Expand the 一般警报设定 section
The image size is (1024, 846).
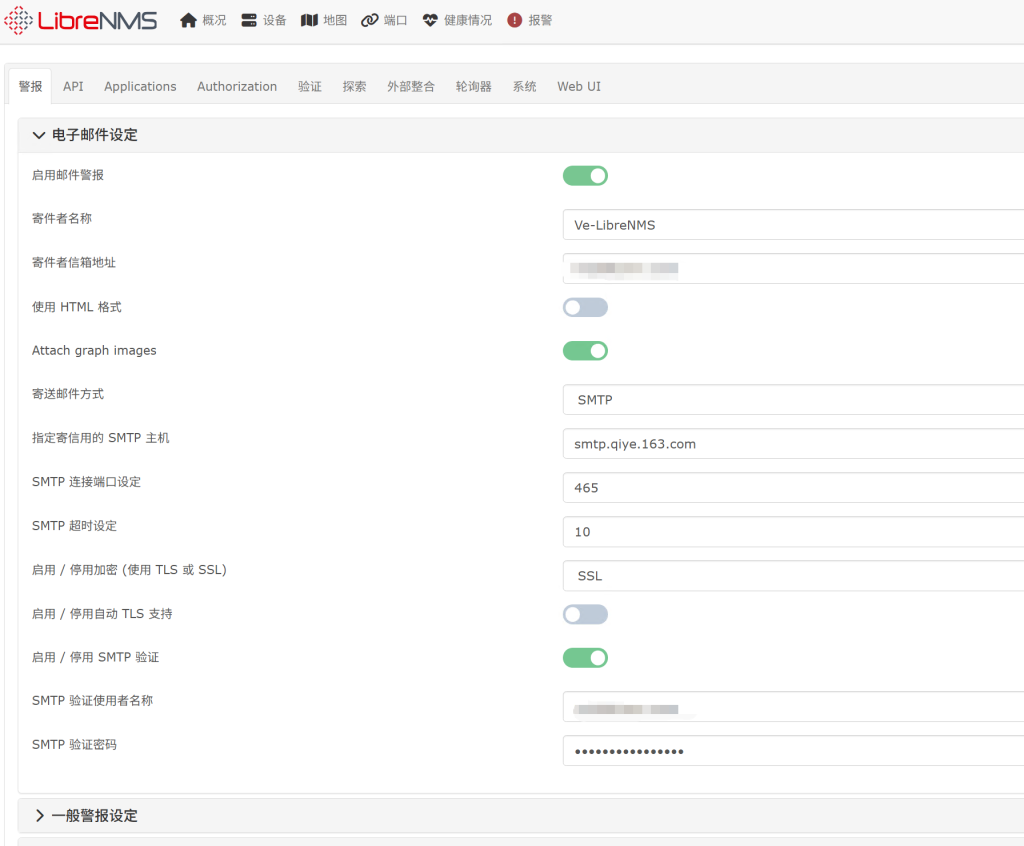(39, 816)
